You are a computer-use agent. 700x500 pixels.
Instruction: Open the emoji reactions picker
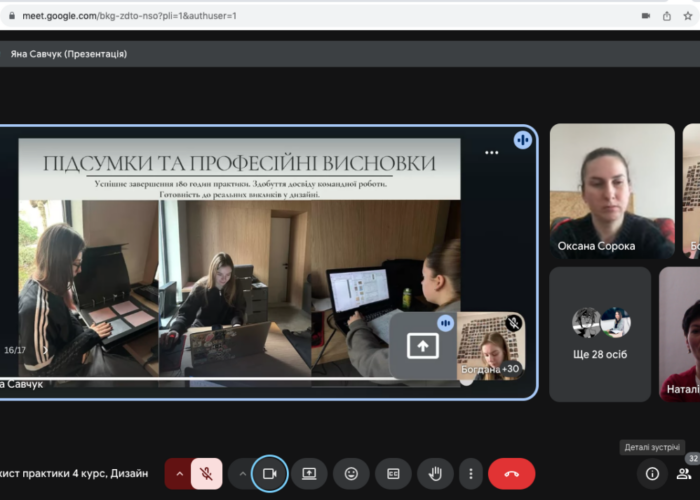(351, 473)
